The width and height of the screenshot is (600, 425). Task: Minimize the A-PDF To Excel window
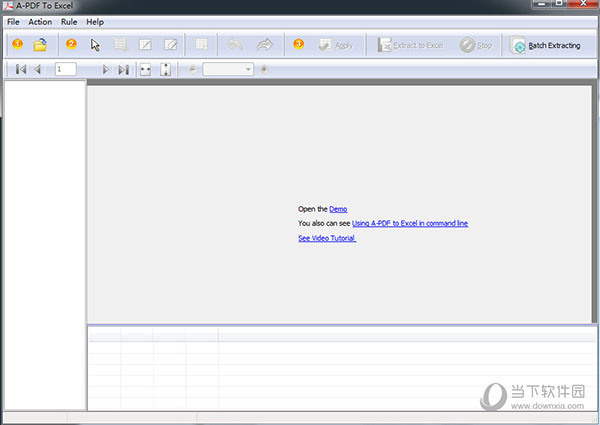click(541, 3)
